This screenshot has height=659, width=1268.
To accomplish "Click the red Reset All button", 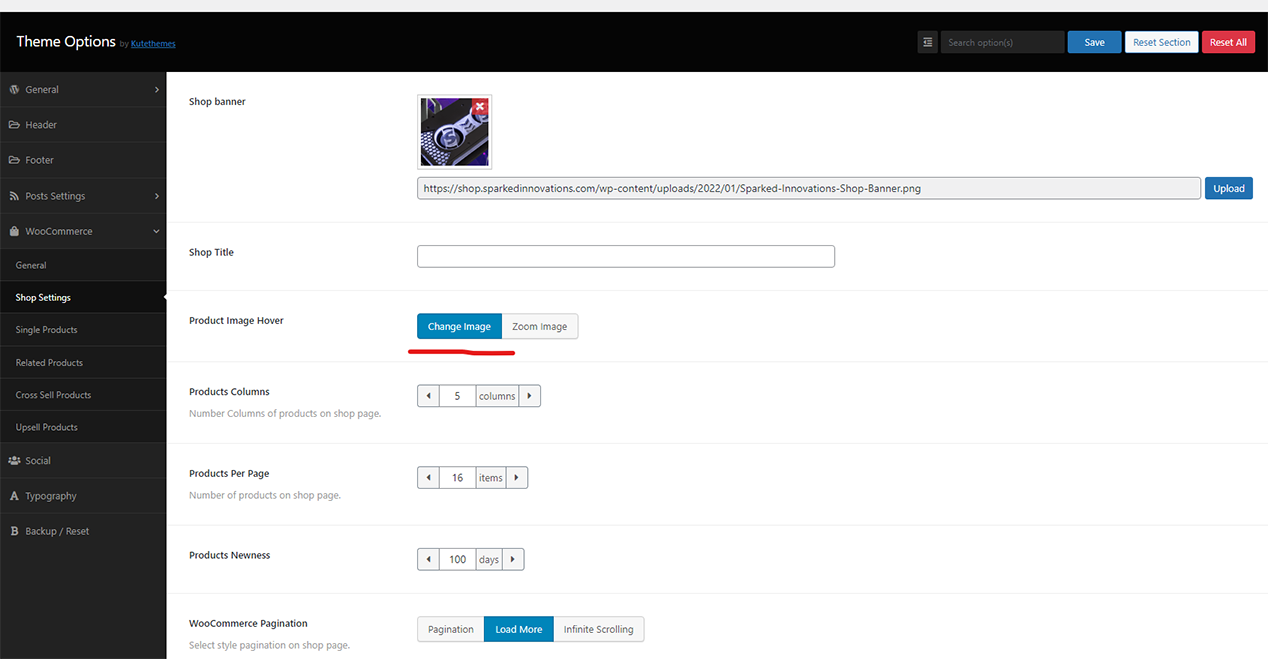I will click(x=1228, y=42).
